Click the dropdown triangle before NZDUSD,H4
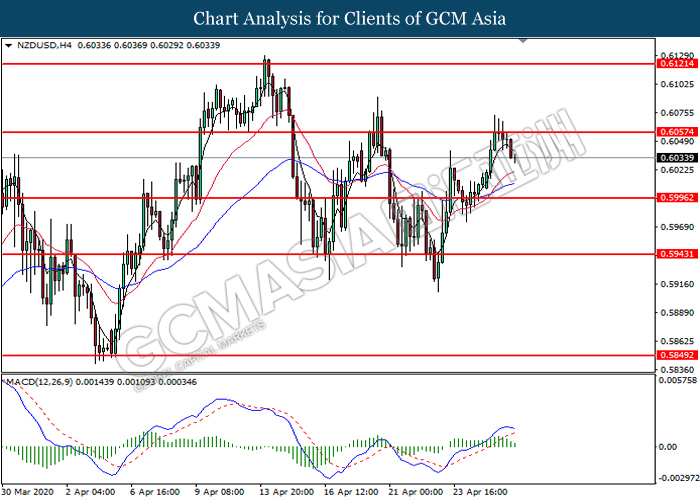 coord(8,46)
